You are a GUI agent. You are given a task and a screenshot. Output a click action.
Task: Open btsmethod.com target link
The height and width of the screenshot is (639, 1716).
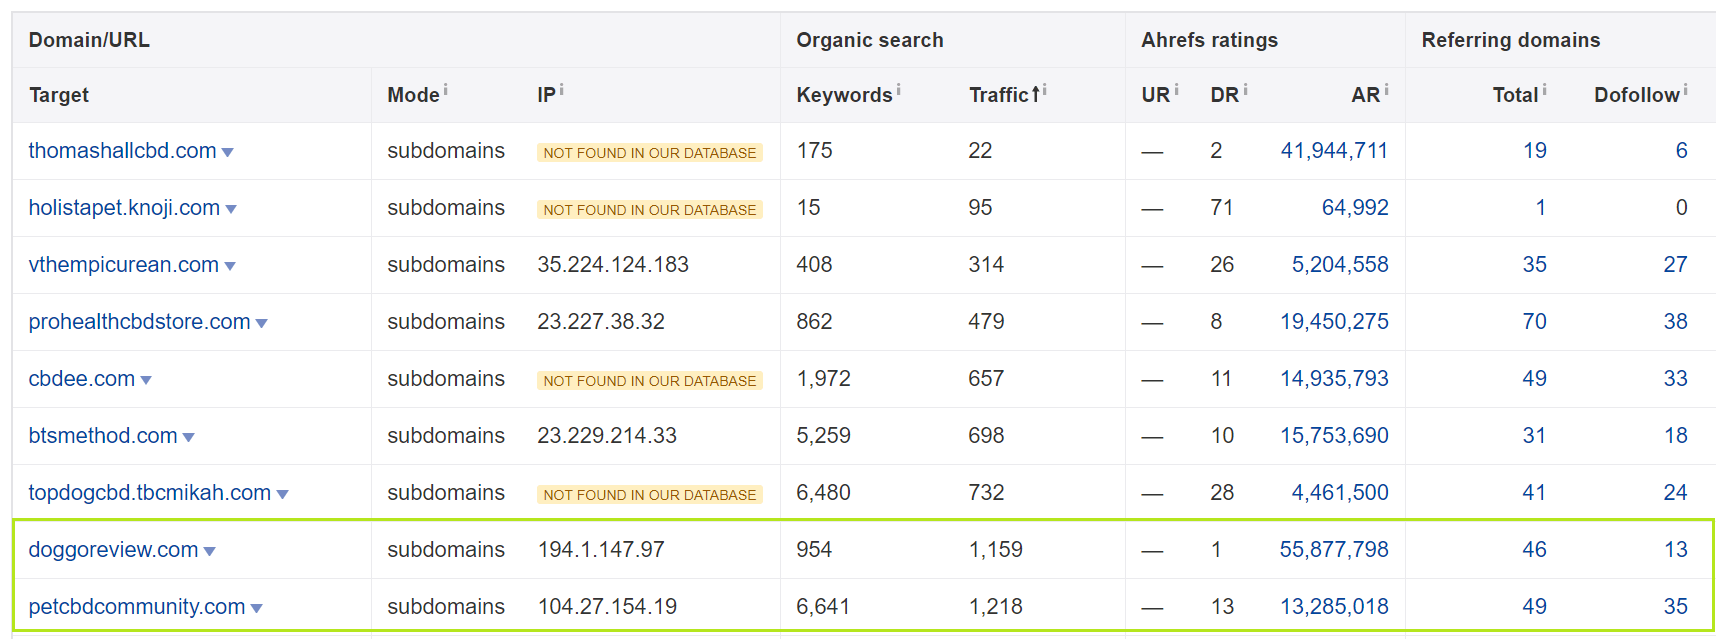pos(103,436)
